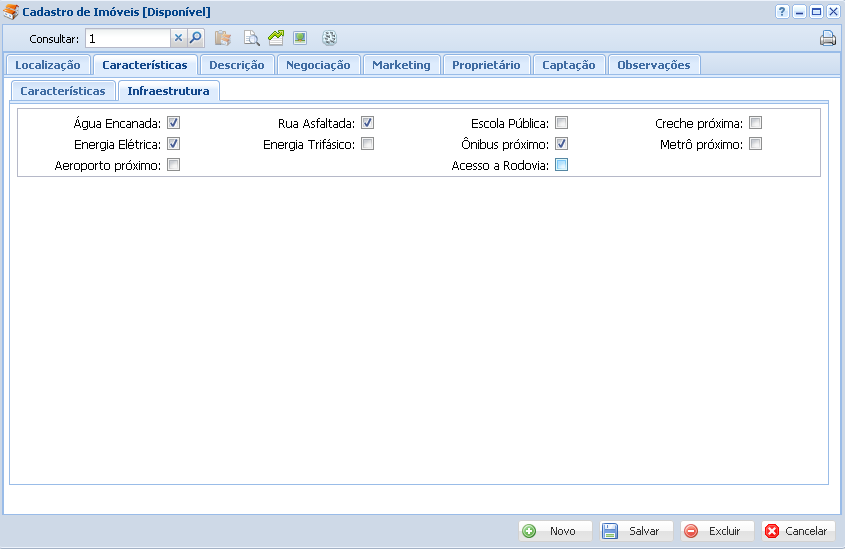Enable the Metrô próximo checkbox
Viewport: 845px width, 549px height.
tap(756, 144)
